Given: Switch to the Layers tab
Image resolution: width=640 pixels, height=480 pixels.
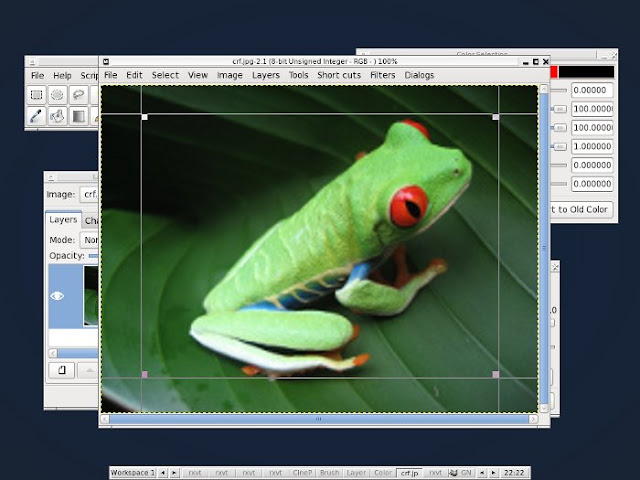Looking at the screenshot, I should tap(63, 220).
